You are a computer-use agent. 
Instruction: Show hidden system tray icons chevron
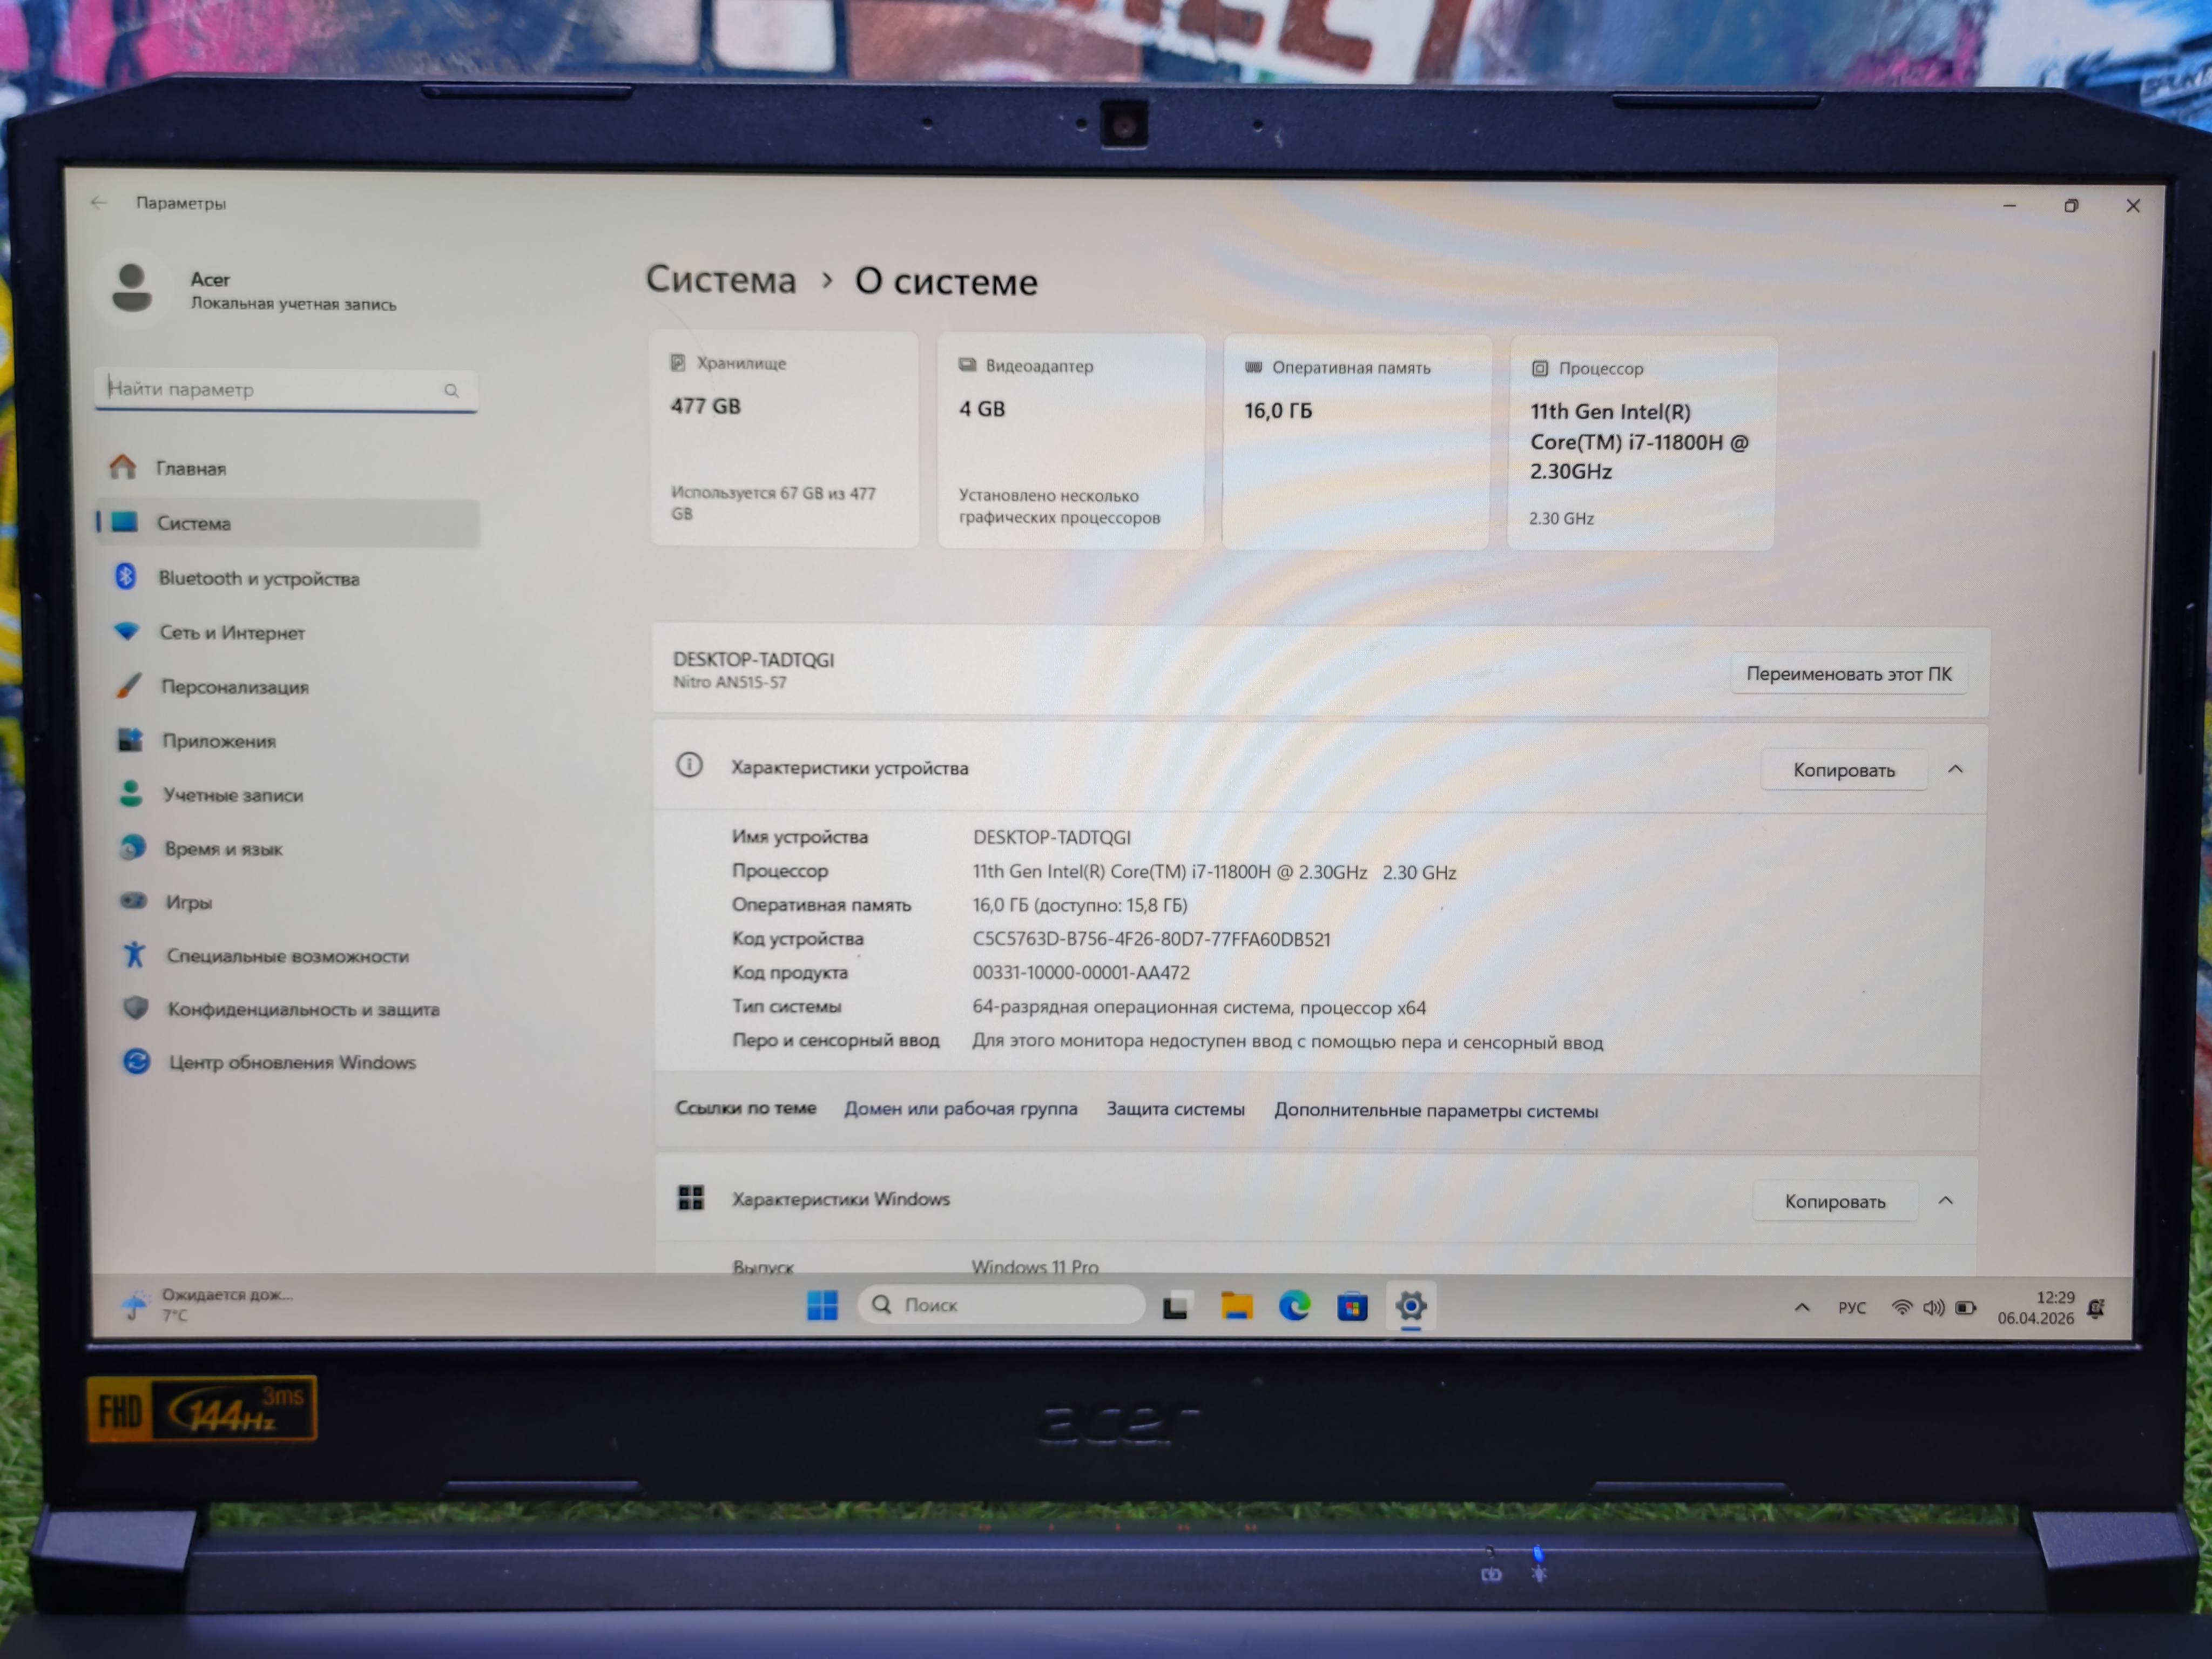point(1802,1307)
